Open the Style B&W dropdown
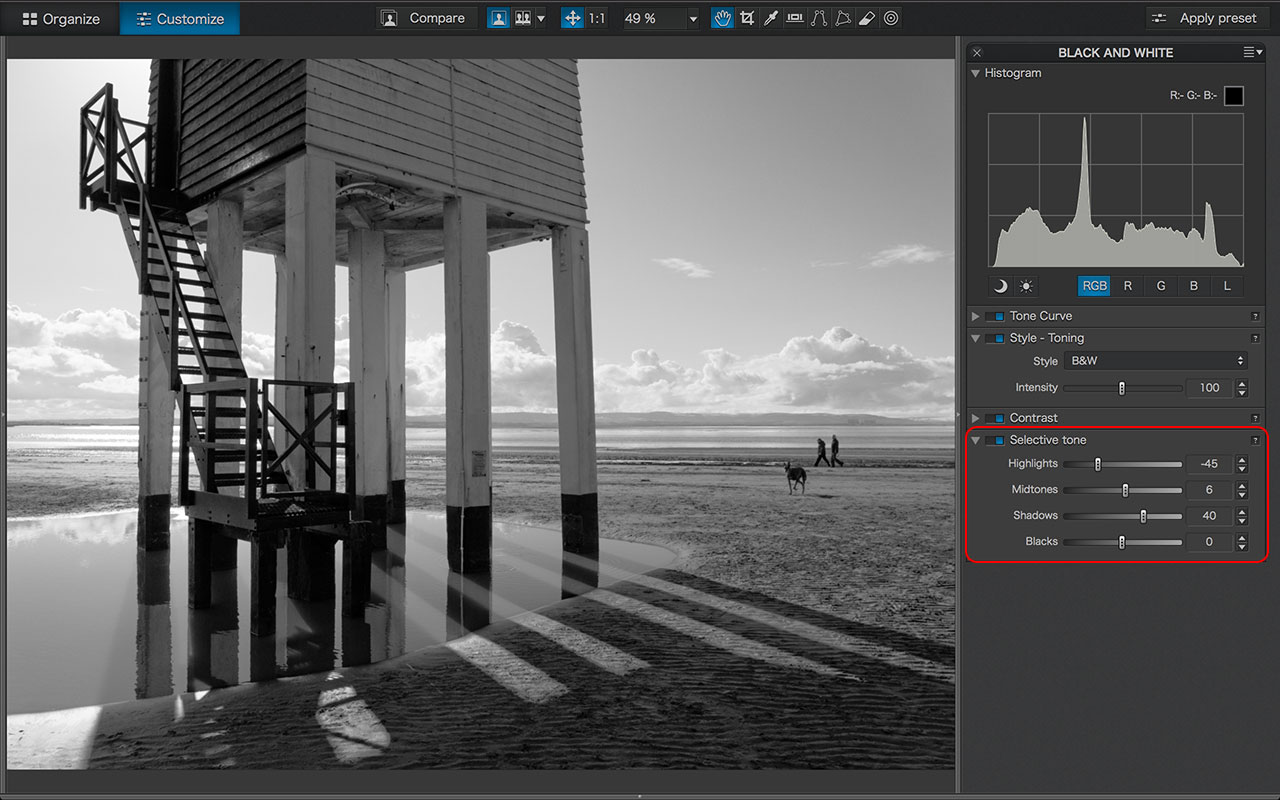The height and width of the screenshot is (800, 1280). [x=1156, y=361]
